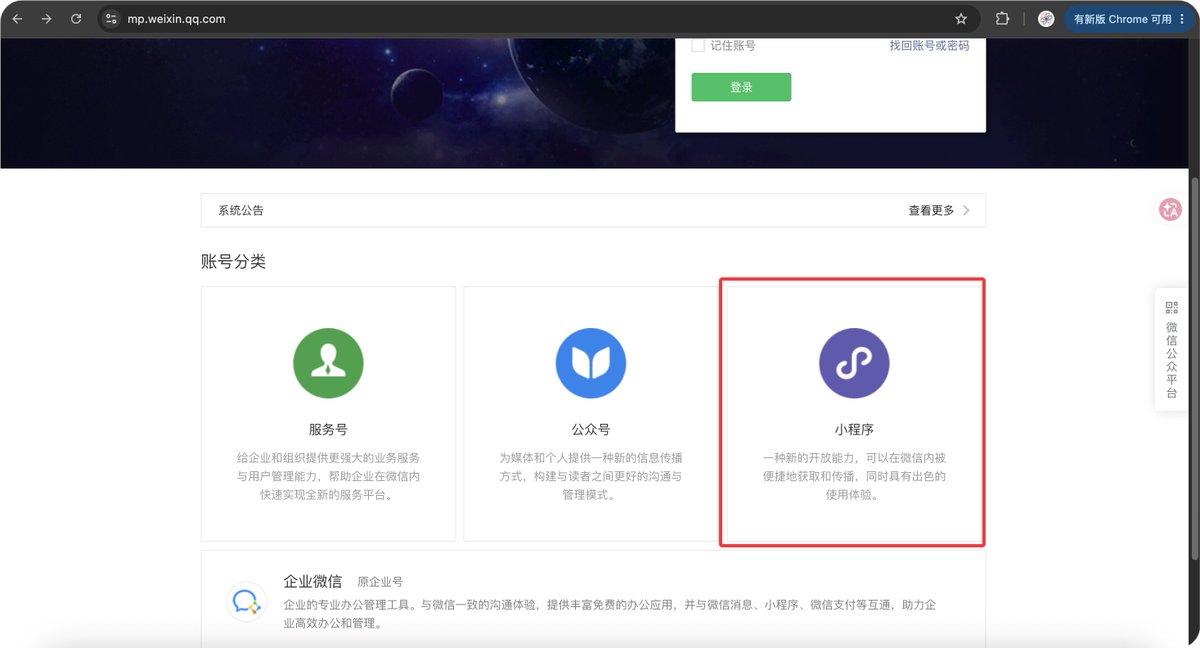This screenshot has height=648, width=1200.
Task: Click the 企业微信 chat bubble icon
Action: (246, 602)
